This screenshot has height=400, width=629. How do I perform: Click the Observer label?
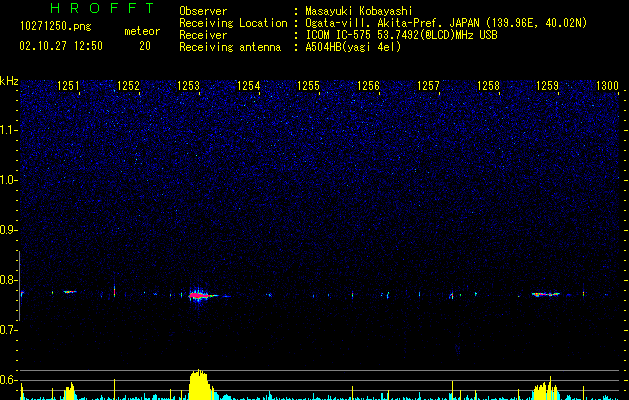pyautogui.click(x=203, y=11)
